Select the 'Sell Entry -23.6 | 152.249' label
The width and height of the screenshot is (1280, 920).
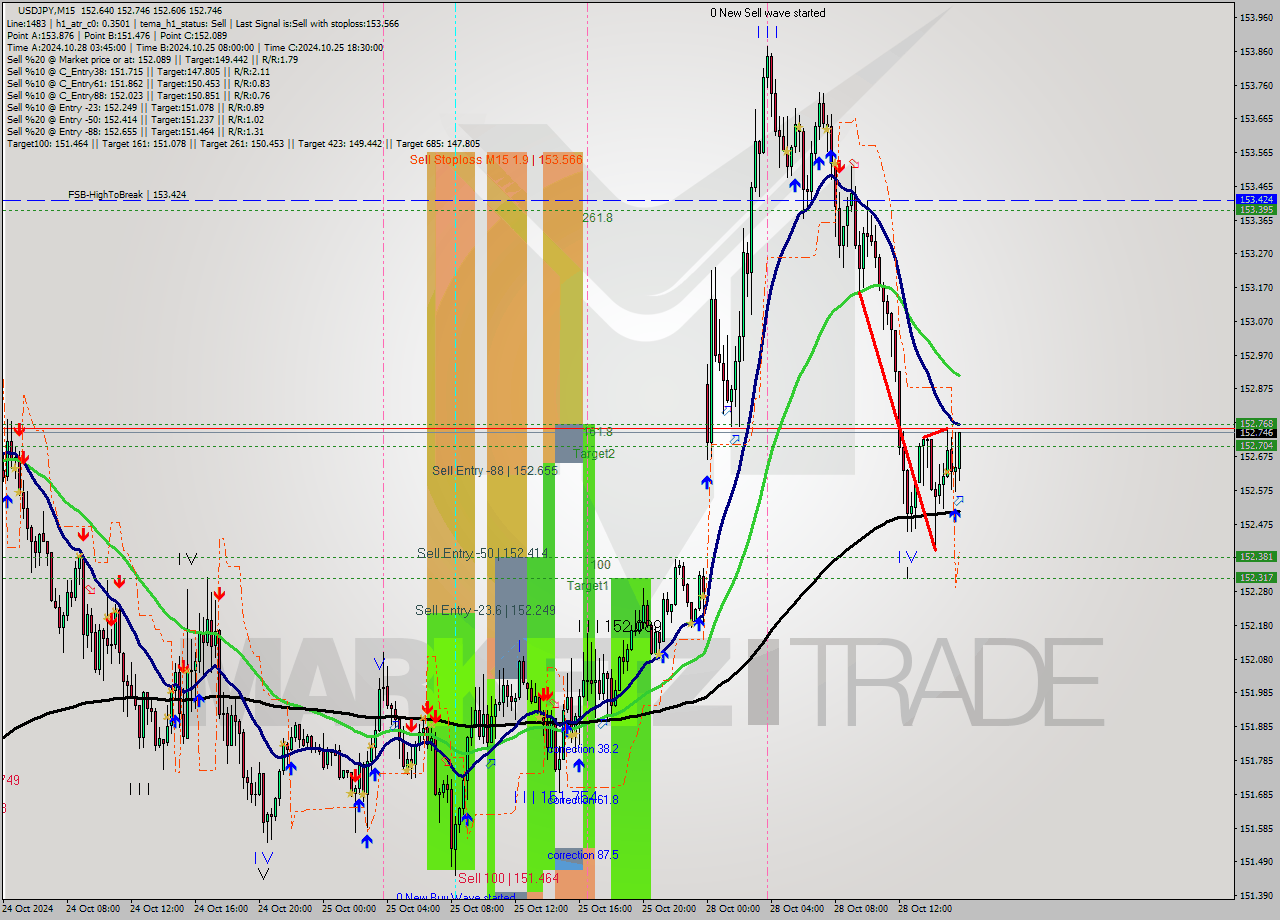coord(485,610)
